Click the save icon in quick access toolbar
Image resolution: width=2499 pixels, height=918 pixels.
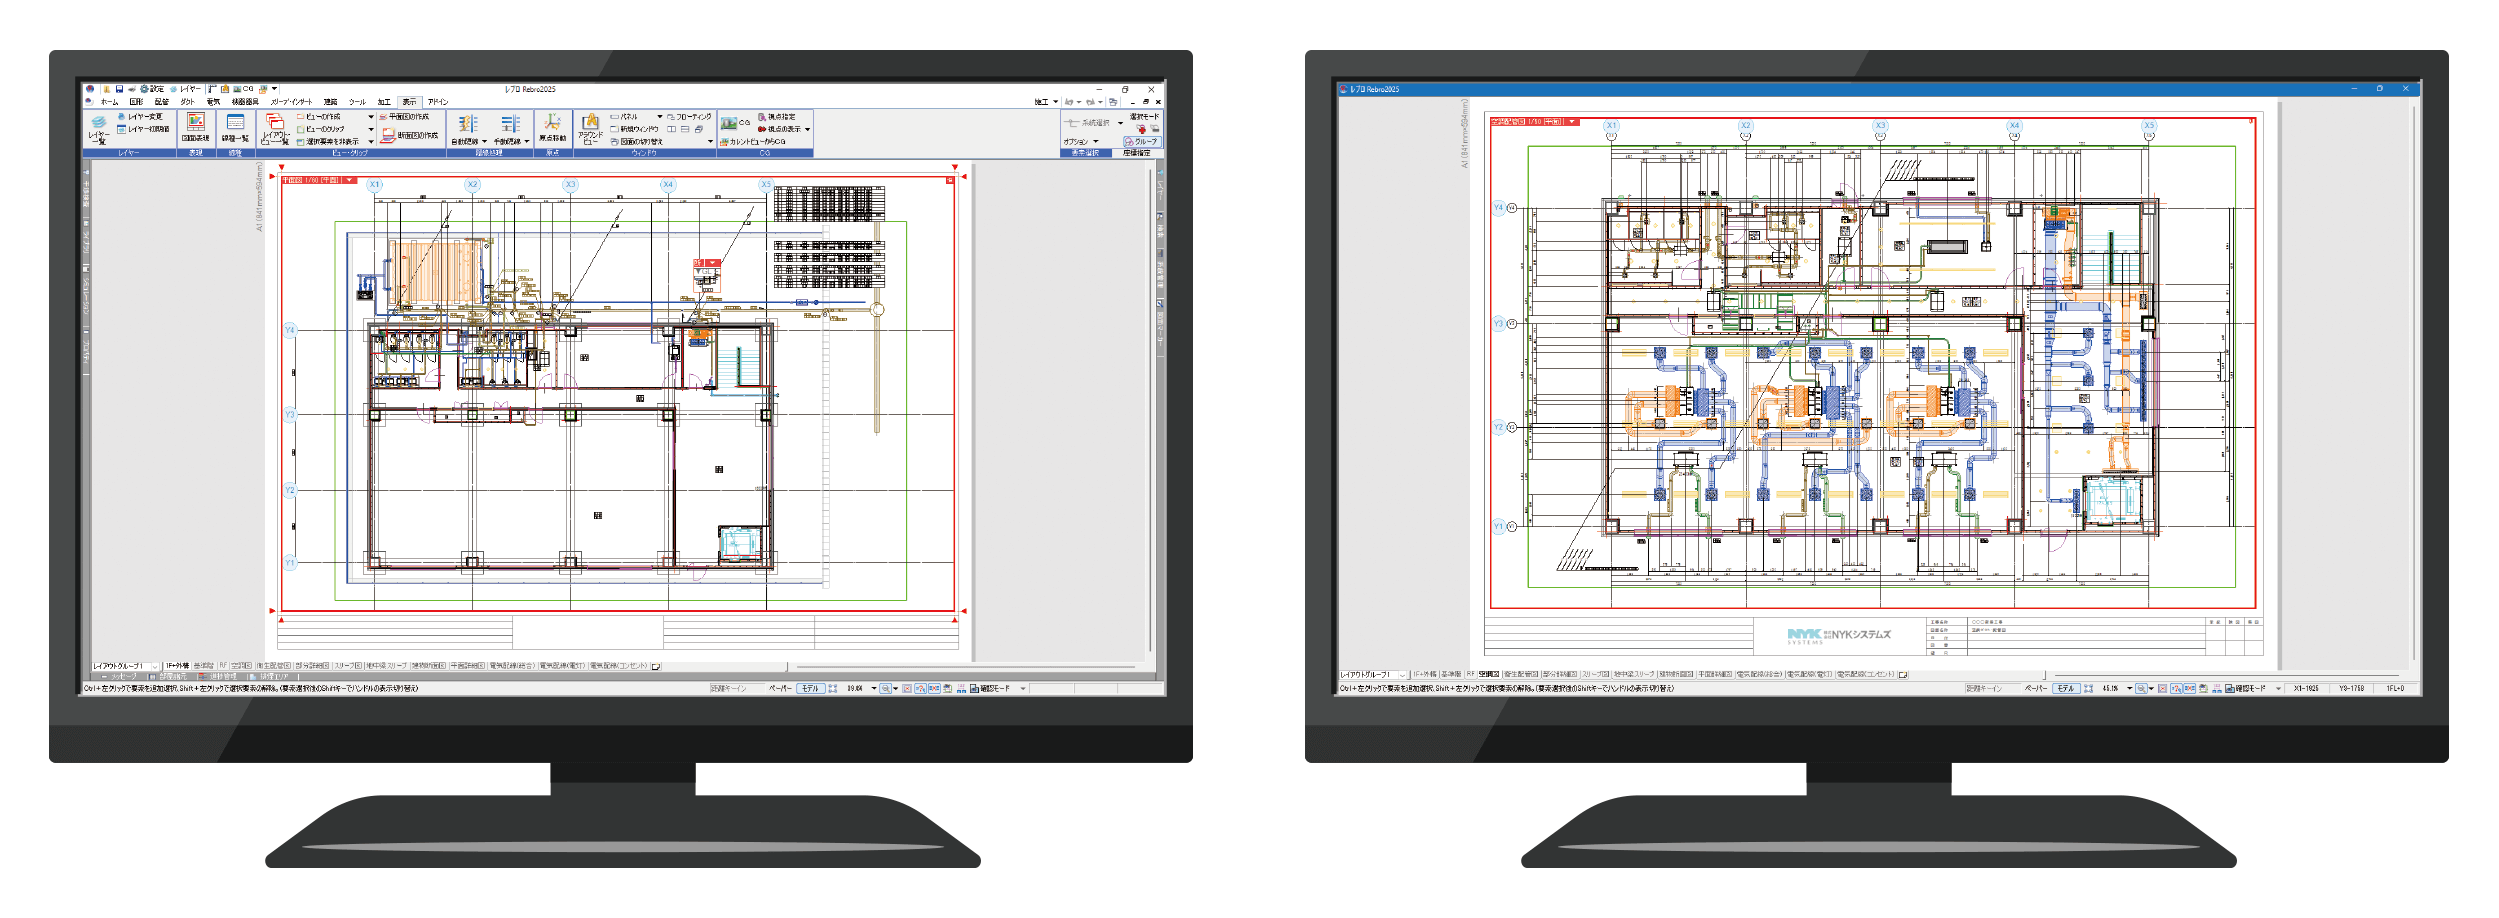point(119,89)
